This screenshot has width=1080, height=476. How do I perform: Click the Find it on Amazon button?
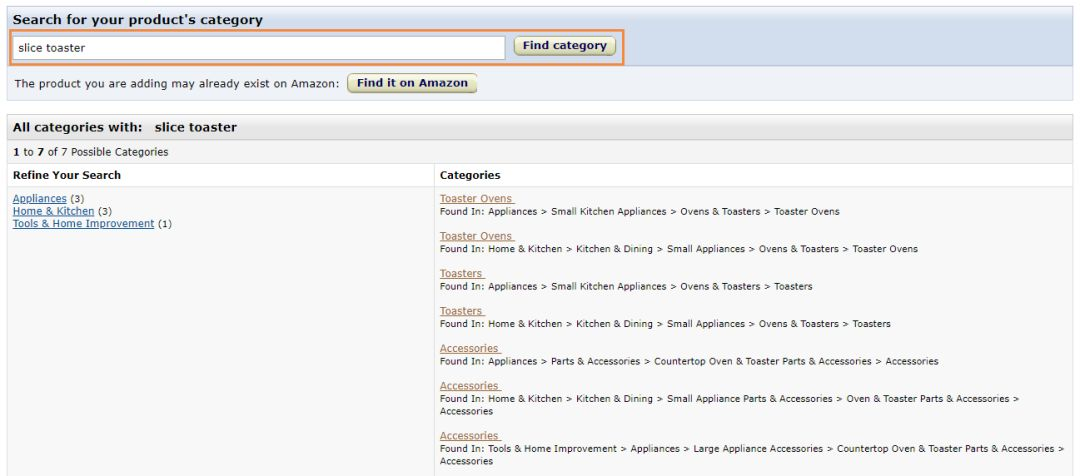coord(412,83)
